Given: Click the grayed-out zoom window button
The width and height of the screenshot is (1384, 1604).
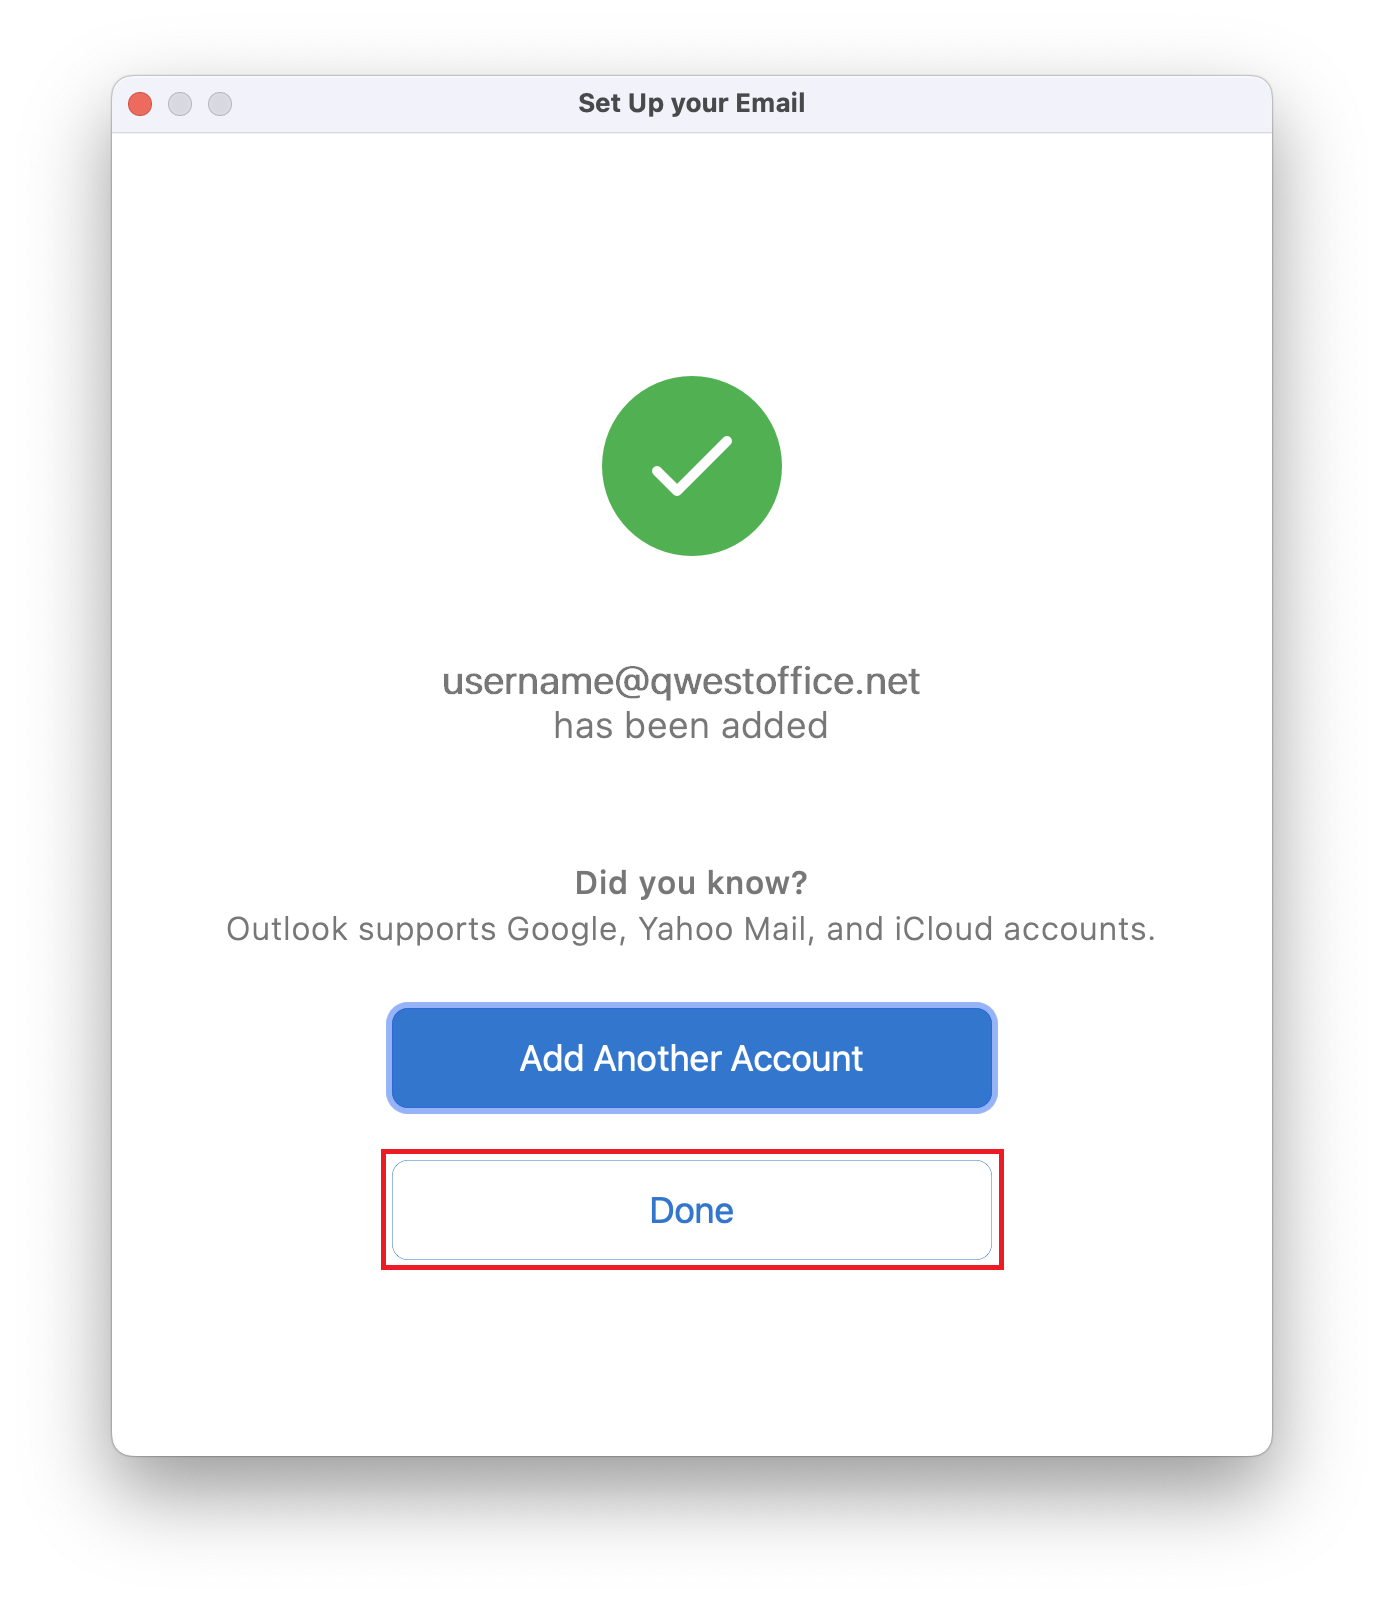Looking at the screenshot, I should (x=220, y=104).
